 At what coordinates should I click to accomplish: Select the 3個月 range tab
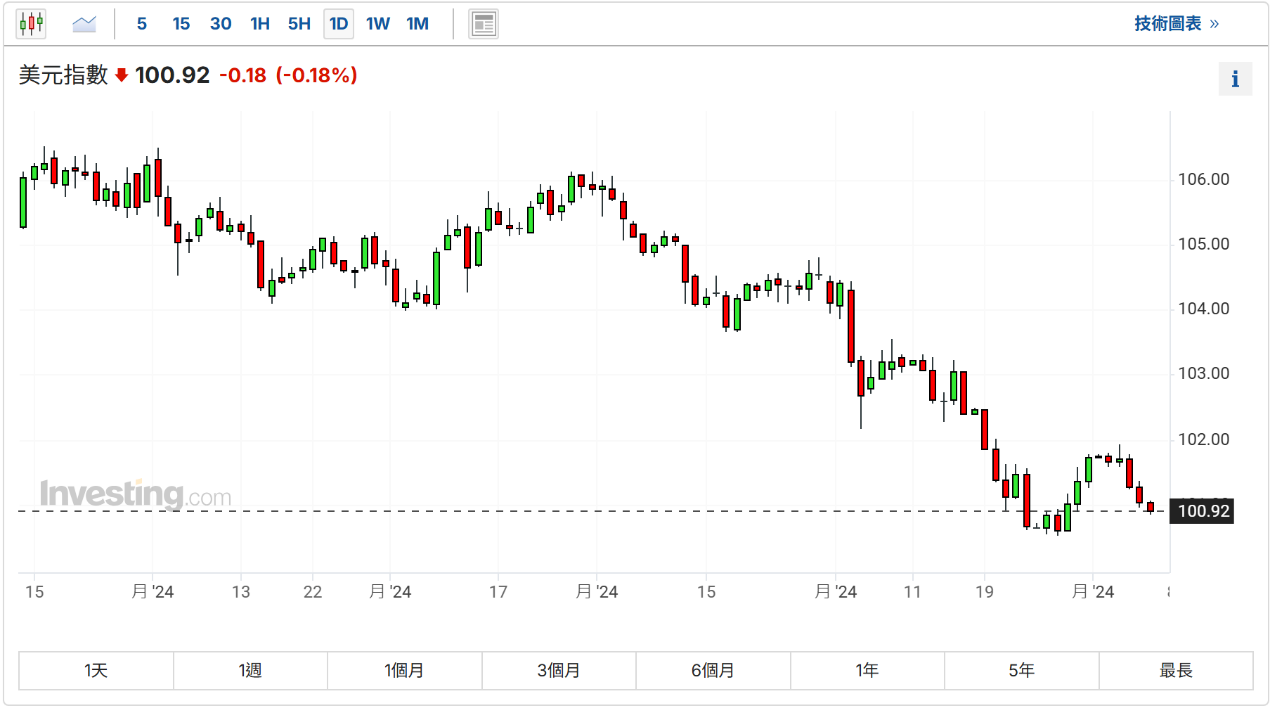(x=559, y=670)
